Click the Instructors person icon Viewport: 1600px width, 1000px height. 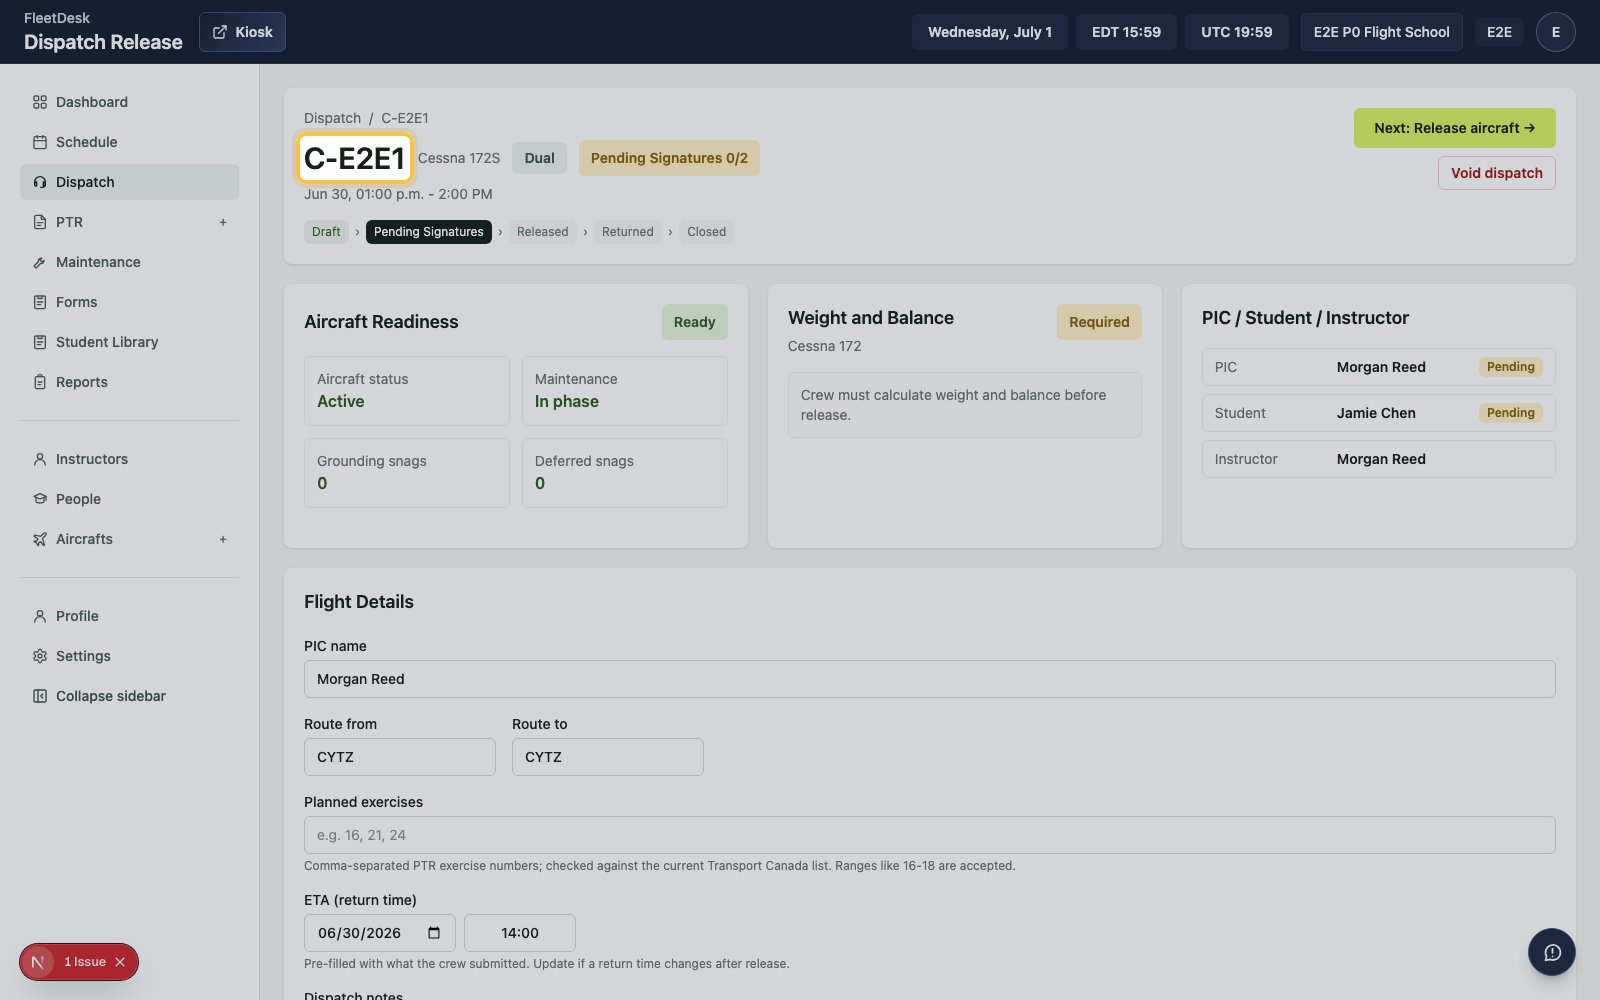click(40, 459)
